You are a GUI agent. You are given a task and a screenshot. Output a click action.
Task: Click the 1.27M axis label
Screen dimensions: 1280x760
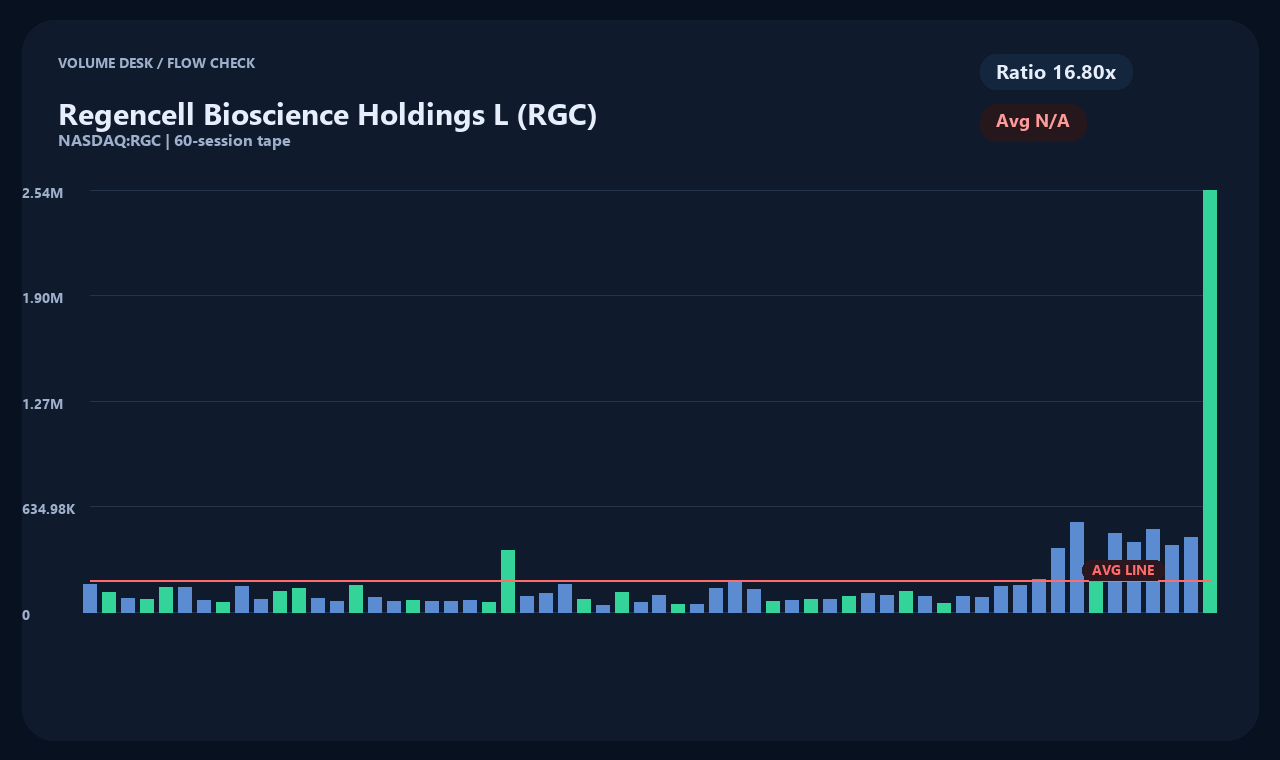click(x=43, y=404)
